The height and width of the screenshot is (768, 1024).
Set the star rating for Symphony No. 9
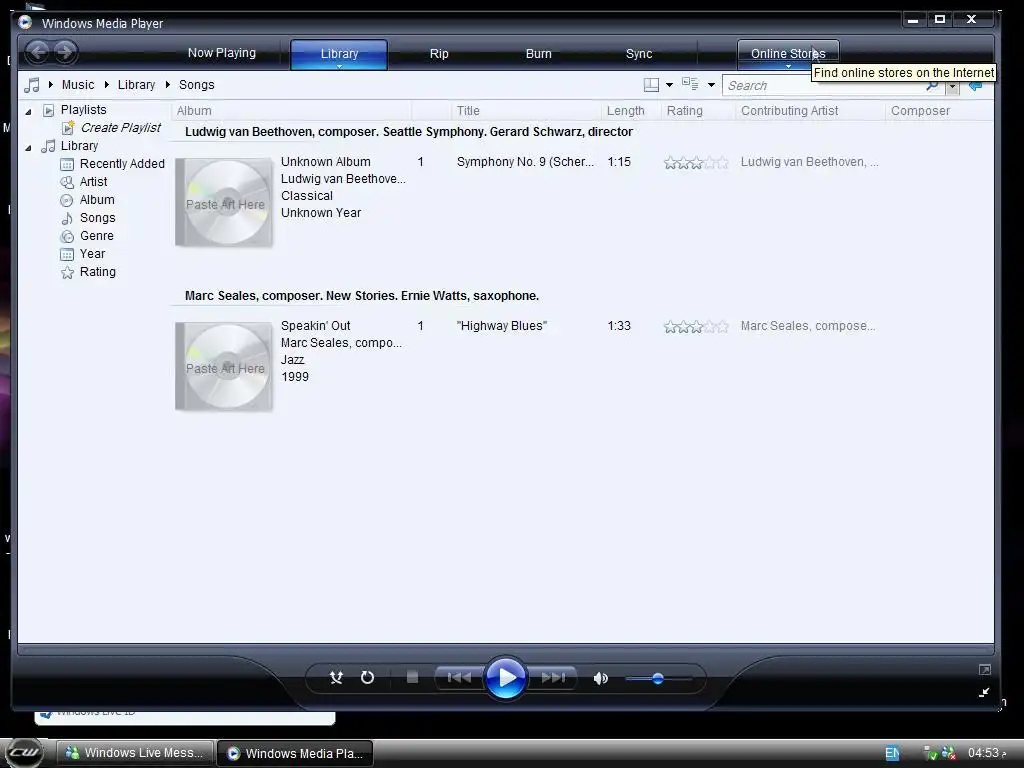tap(696, 163)
